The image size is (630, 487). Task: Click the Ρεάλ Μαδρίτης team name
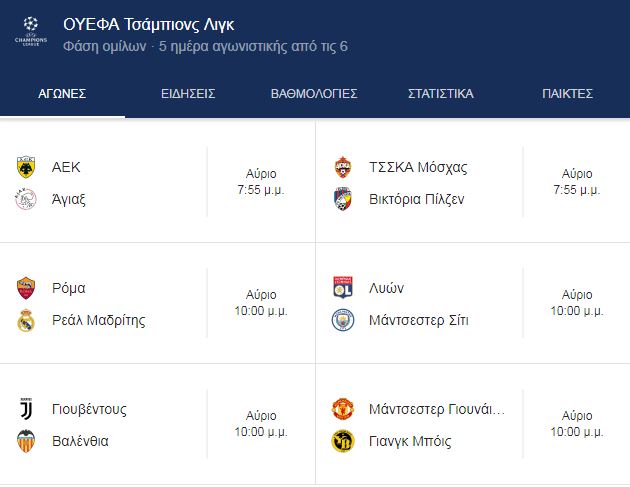coord(98,320)
